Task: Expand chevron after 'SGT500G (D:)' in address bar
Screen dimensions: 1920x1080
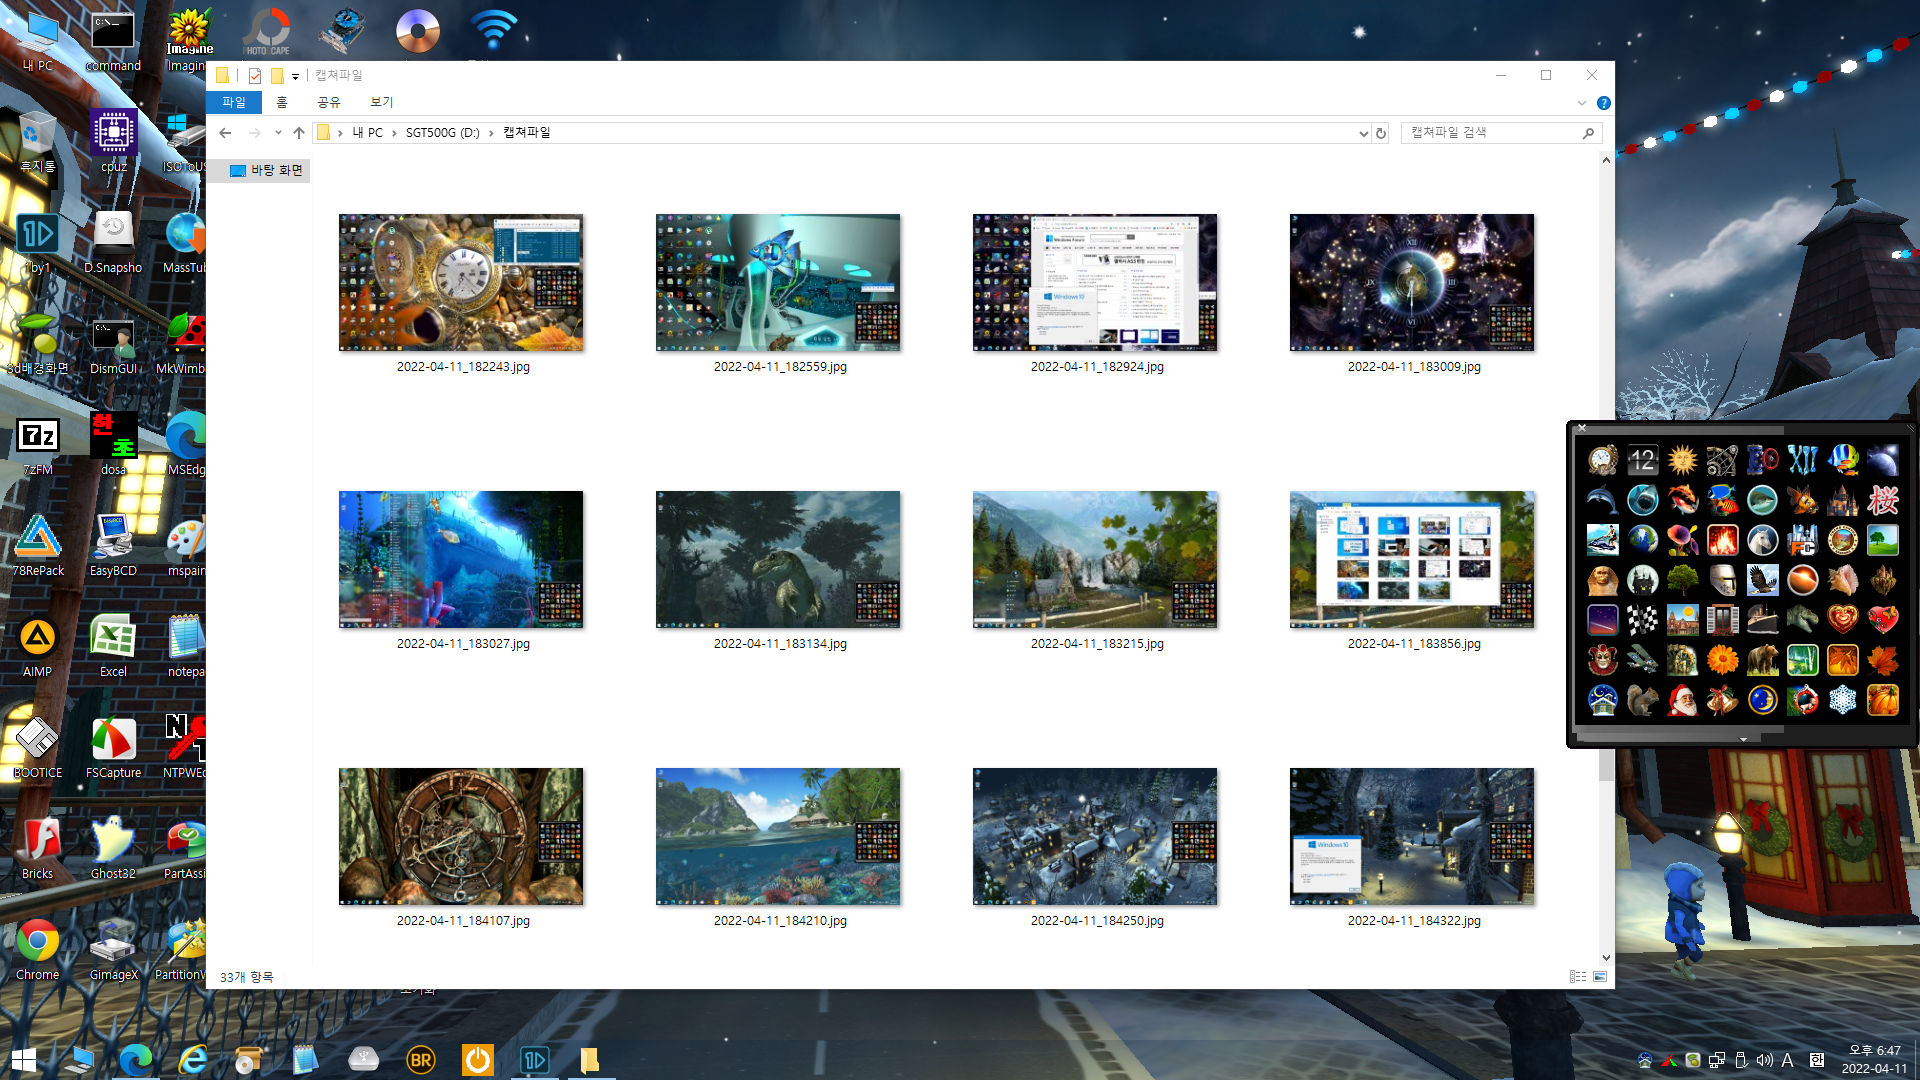Action: pyautogui.click(x=491, y=133)
